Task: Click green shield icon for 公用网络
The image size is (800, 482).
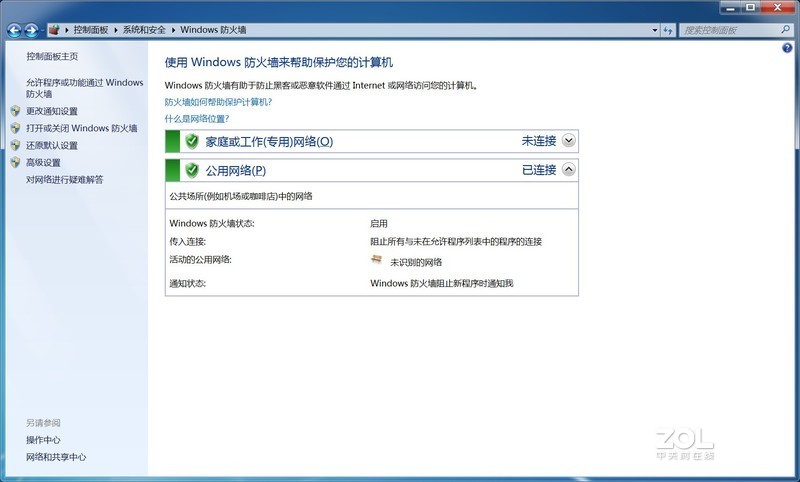Action: click(x=192, y=170)
